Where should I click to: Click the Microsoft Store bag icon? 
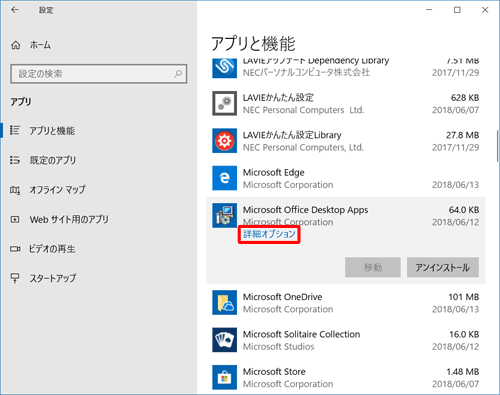click(224, 377)
